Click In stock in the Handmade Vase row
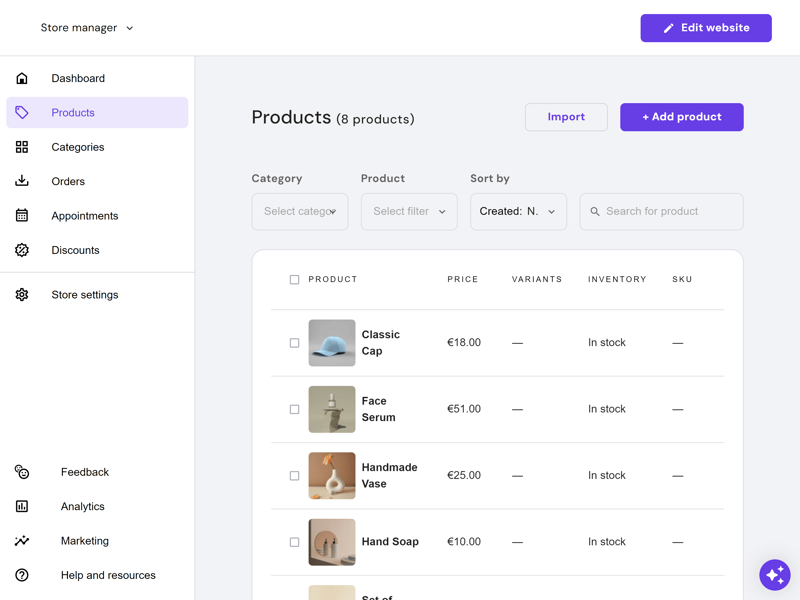Image resolution: width=800 pixels, height=600 pixels. 607,475
